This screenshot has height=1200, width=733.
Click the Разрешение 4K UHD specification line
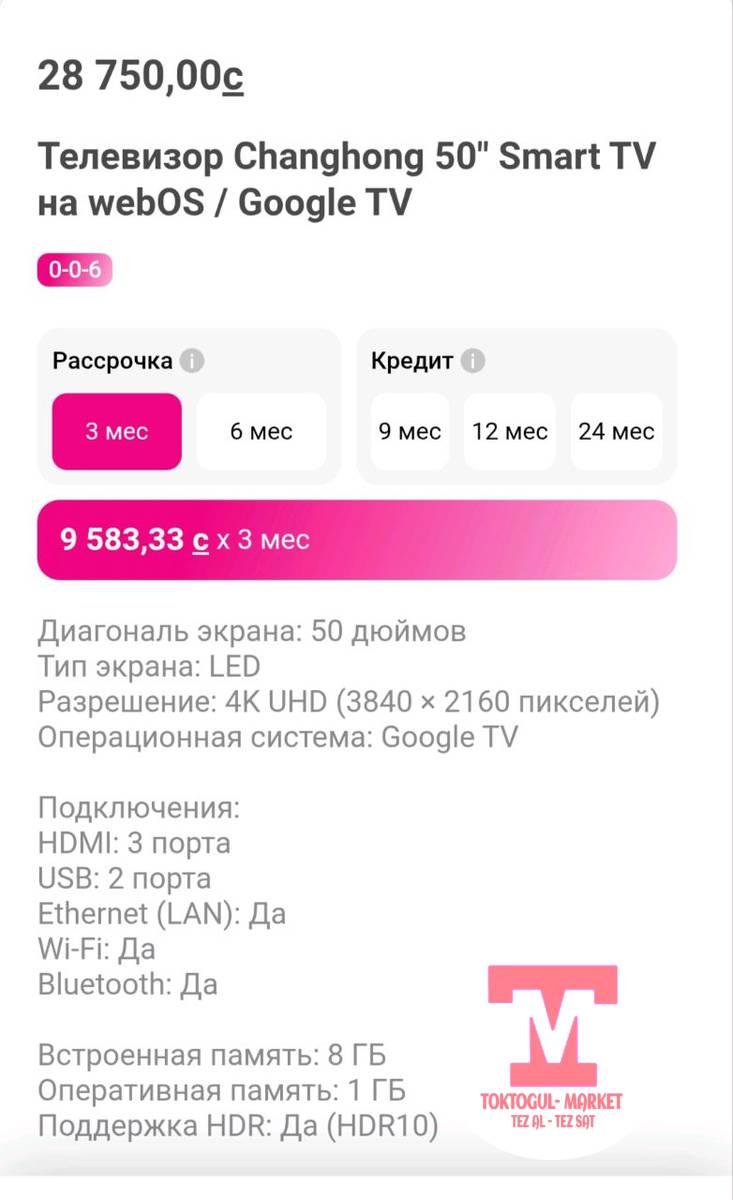pos(348,702)
